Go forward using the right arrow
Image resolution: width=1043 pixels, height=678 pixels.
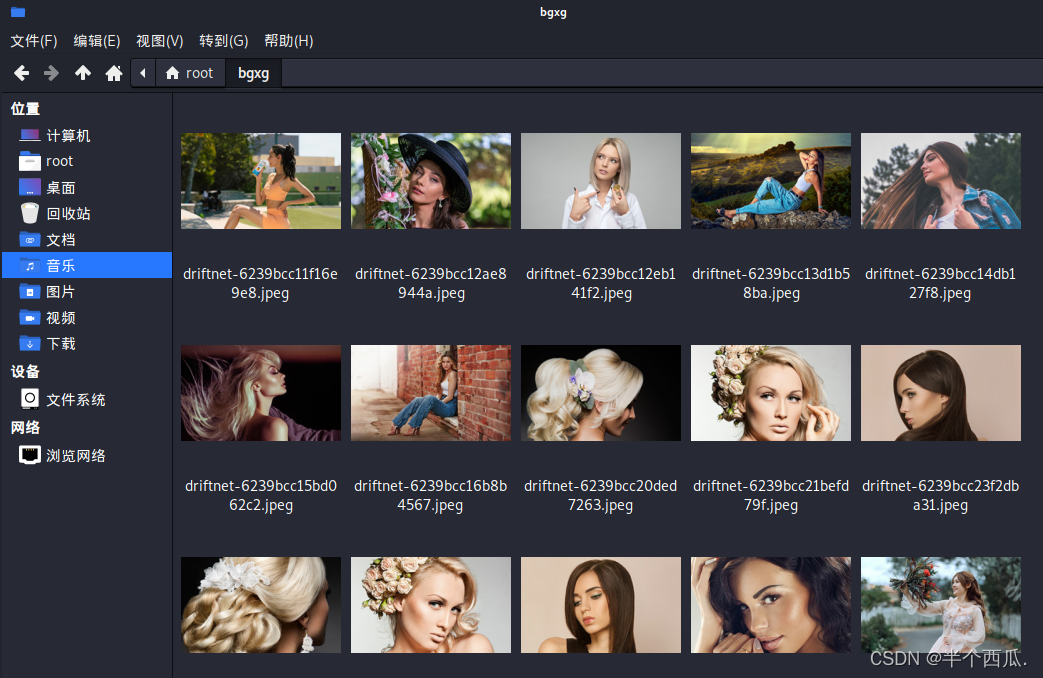point(51,73)
